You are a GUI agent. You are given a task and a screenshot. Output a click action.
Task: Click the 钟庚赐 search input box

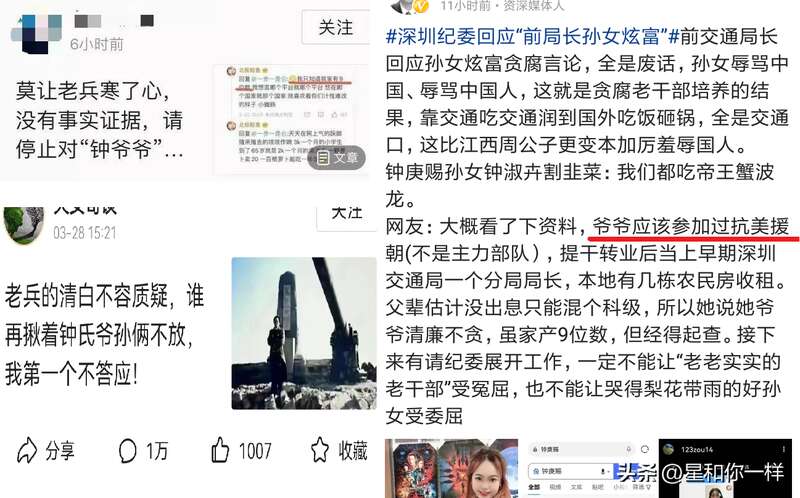coord(569,471)
